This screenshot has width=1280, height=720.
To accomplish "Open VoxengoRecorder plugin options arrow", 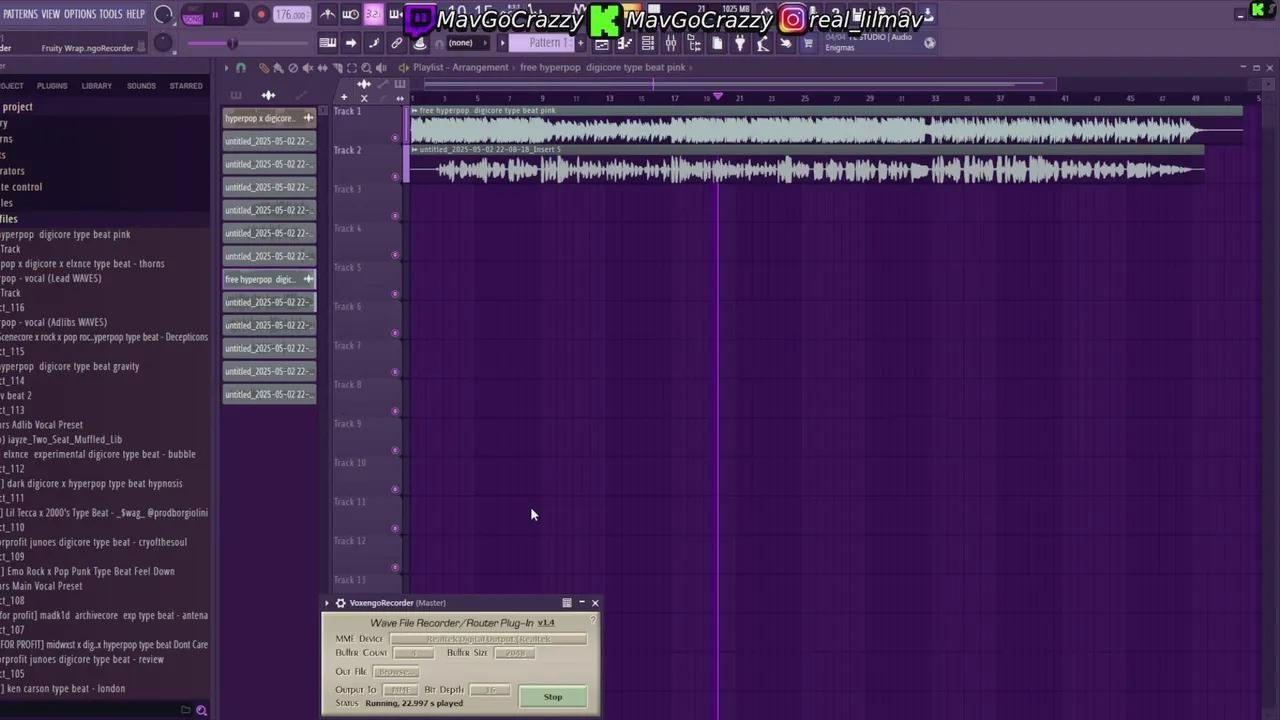I will click(326, 603).
